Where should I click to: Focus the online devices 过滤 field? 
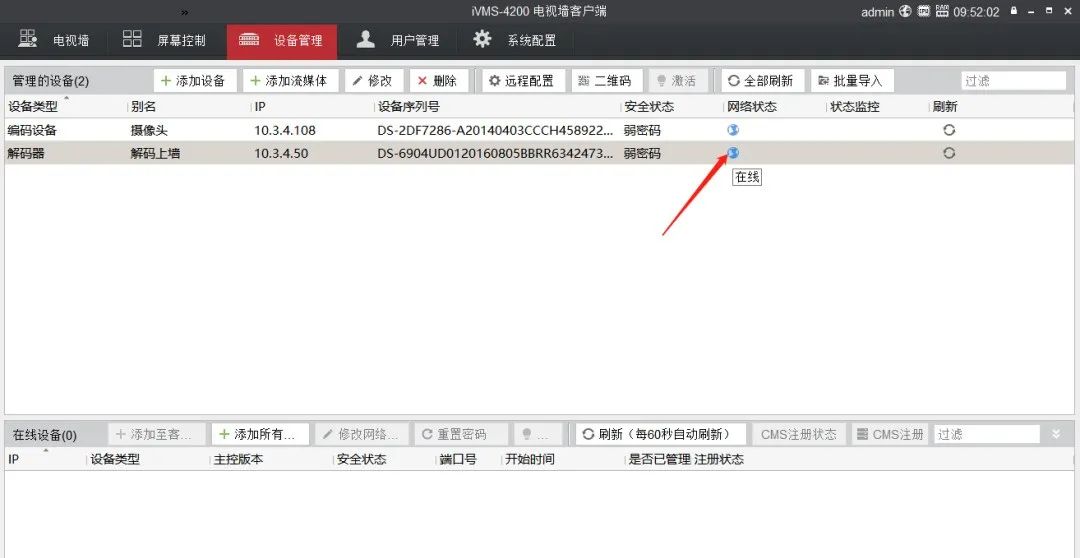coord(986,434)
